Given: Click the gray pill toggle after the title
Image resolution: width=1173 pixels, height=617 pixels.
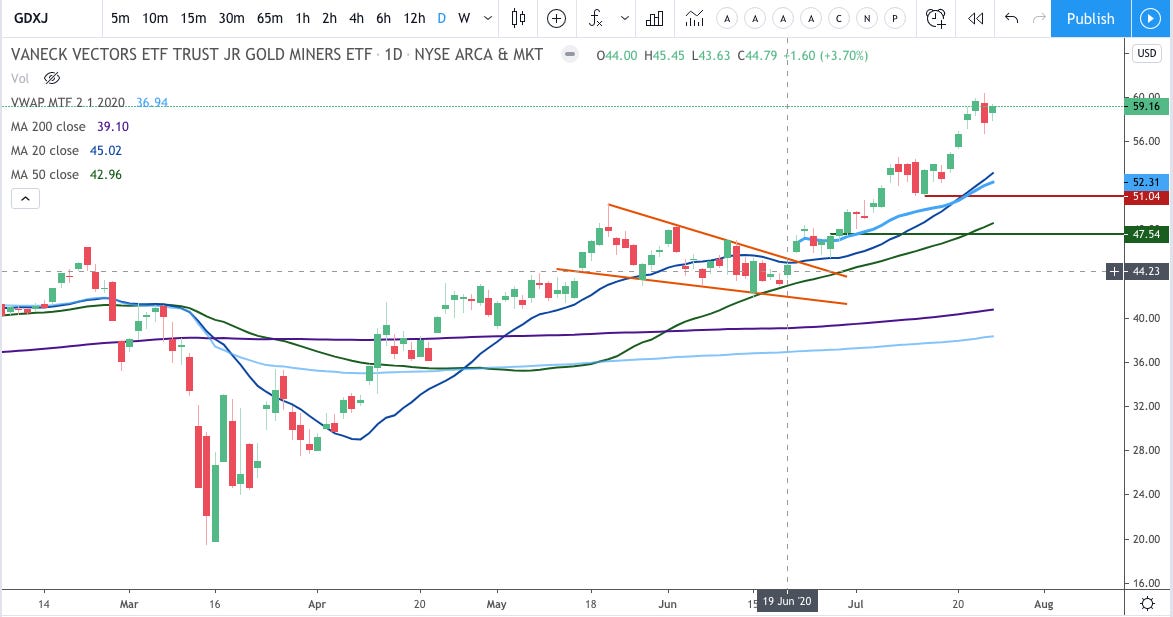Looking at the screenshot, I should point(570,55).
